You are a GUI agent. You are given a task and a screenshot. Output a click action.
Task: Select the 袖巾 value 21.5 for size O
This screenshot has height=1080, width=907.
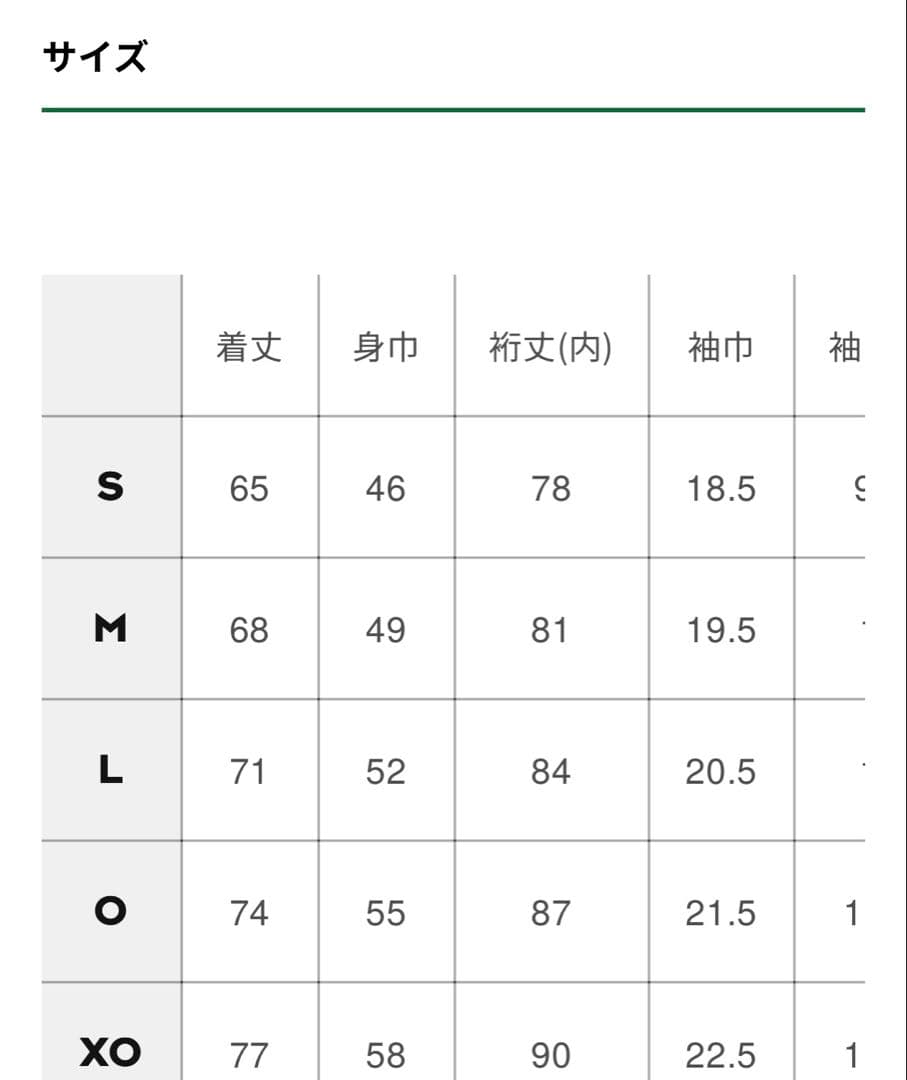pos(720,914)
